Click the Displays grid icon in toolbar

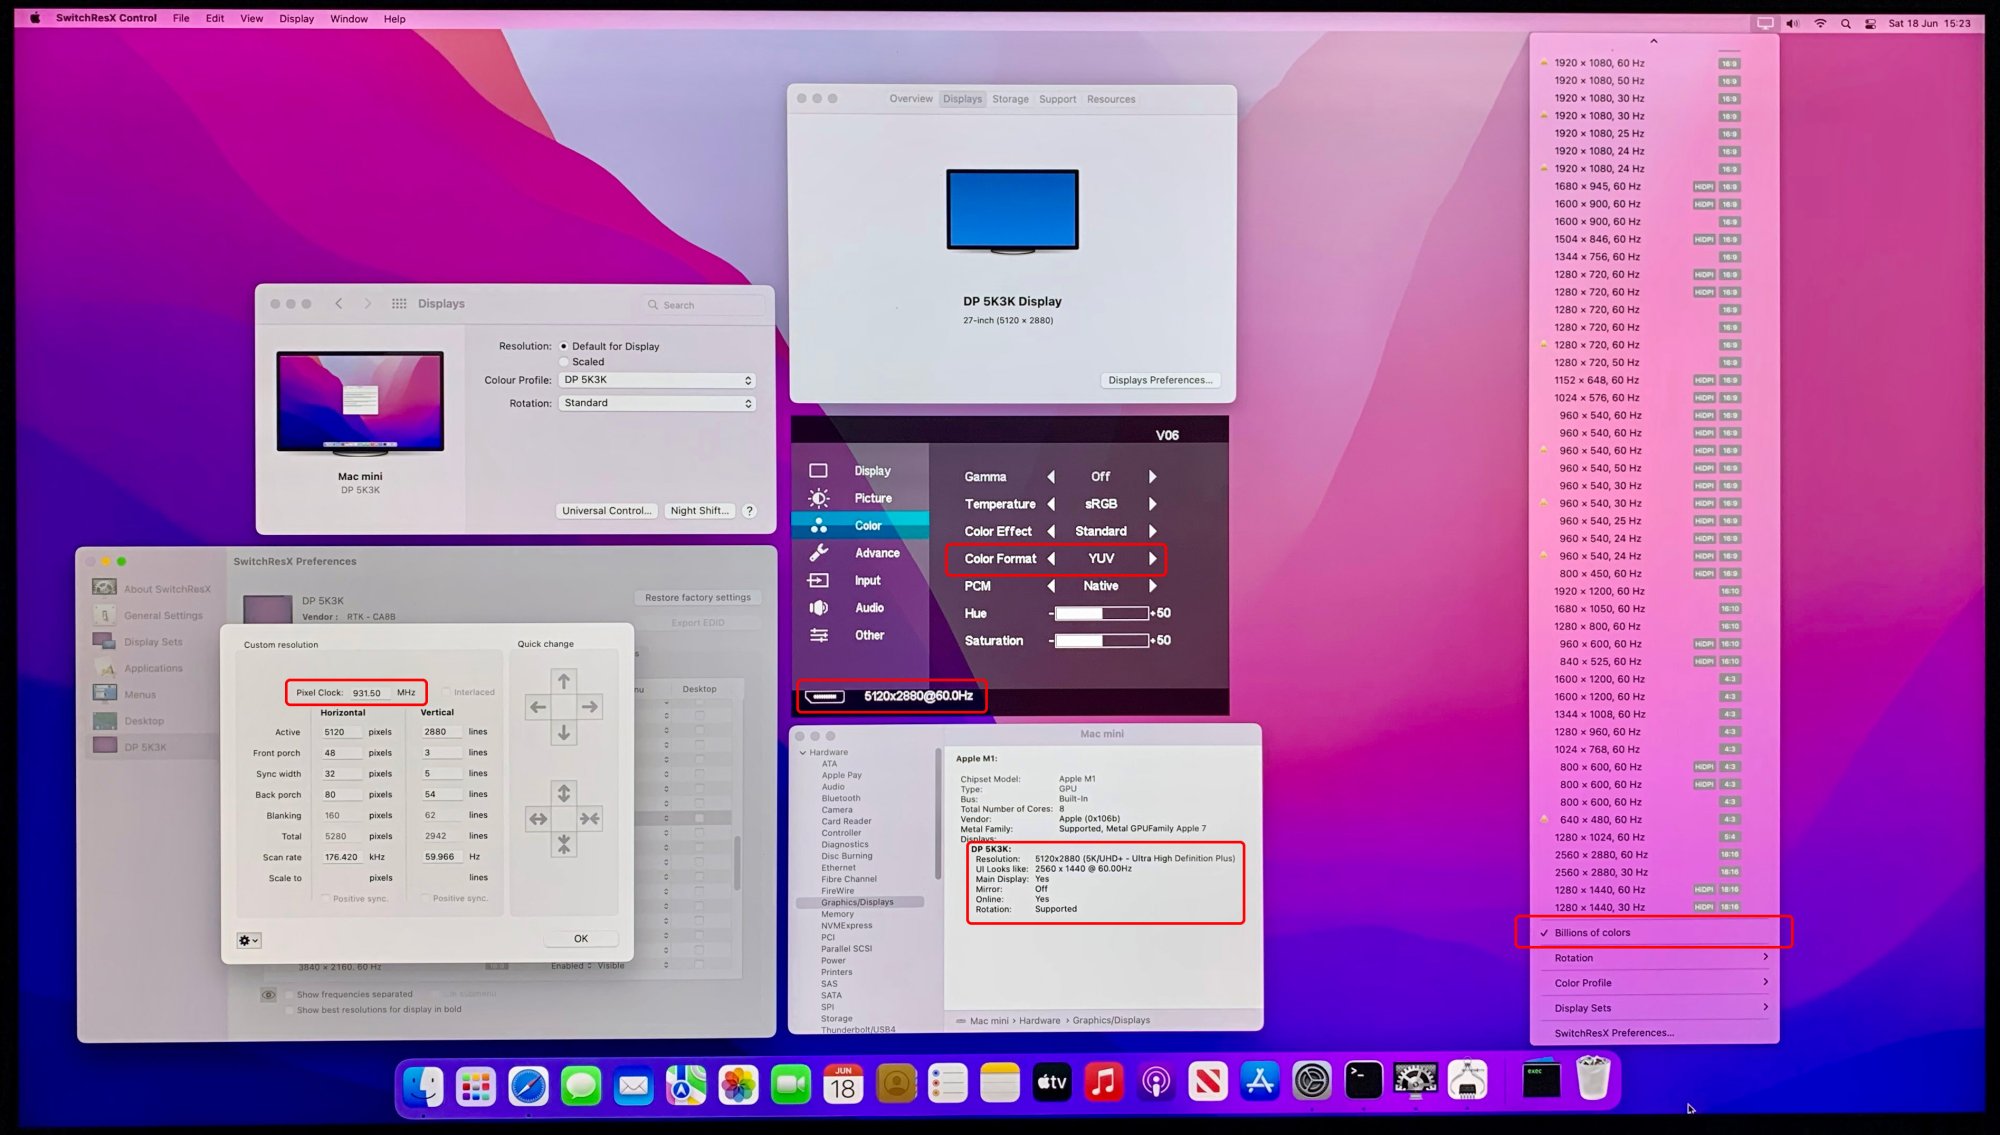[x=399, y=304]
